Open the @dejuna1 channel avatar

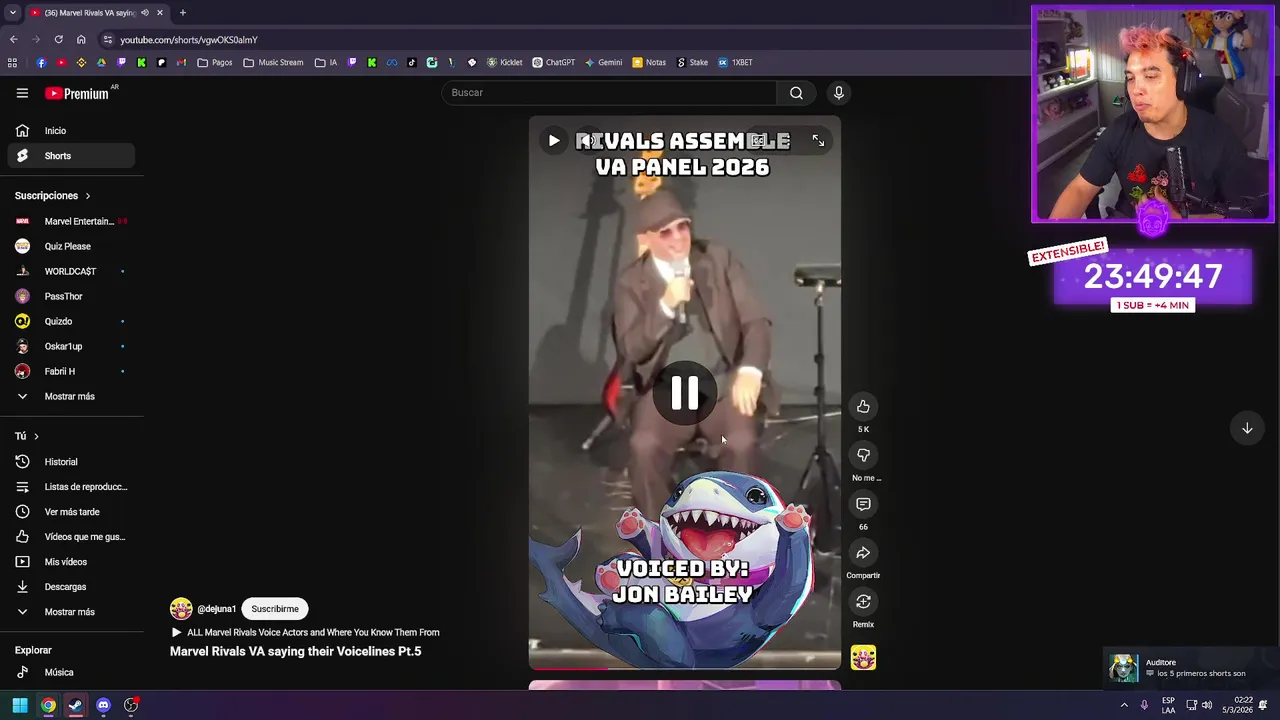[x=181, y=609]
